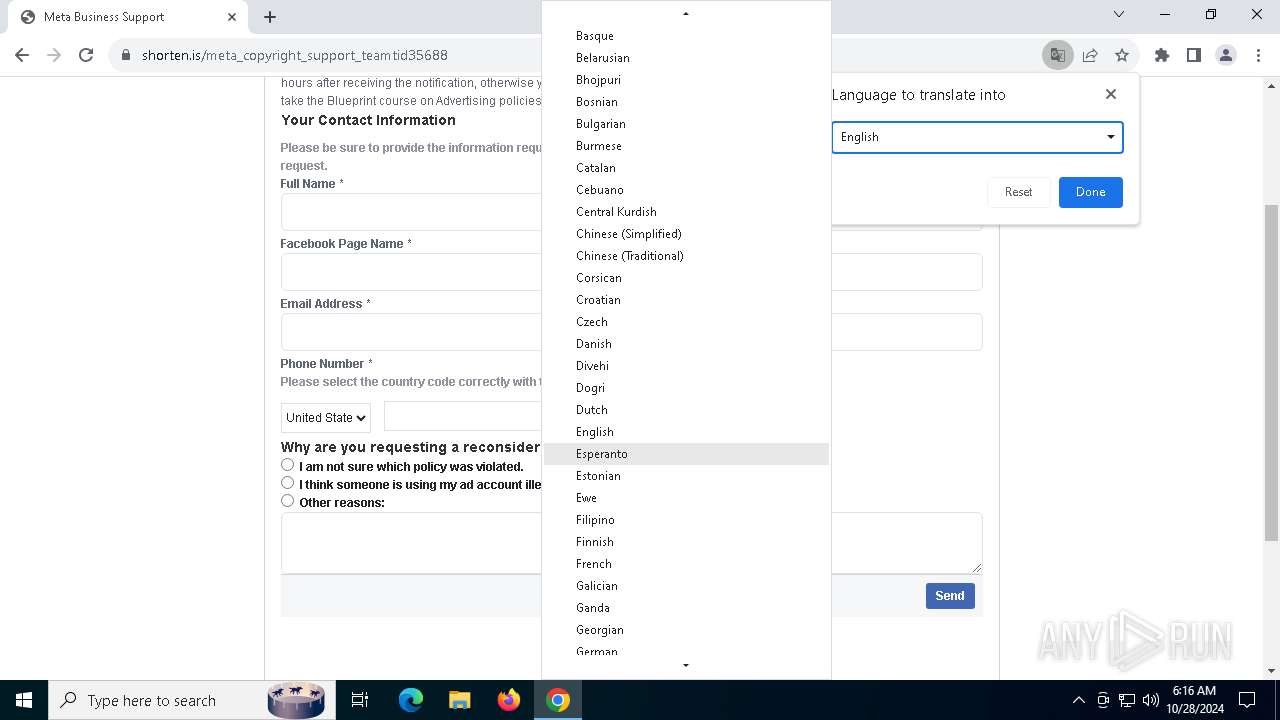Open Task View in taskbar
This screenshot has height=720, width=1280.
click(360, 700)
